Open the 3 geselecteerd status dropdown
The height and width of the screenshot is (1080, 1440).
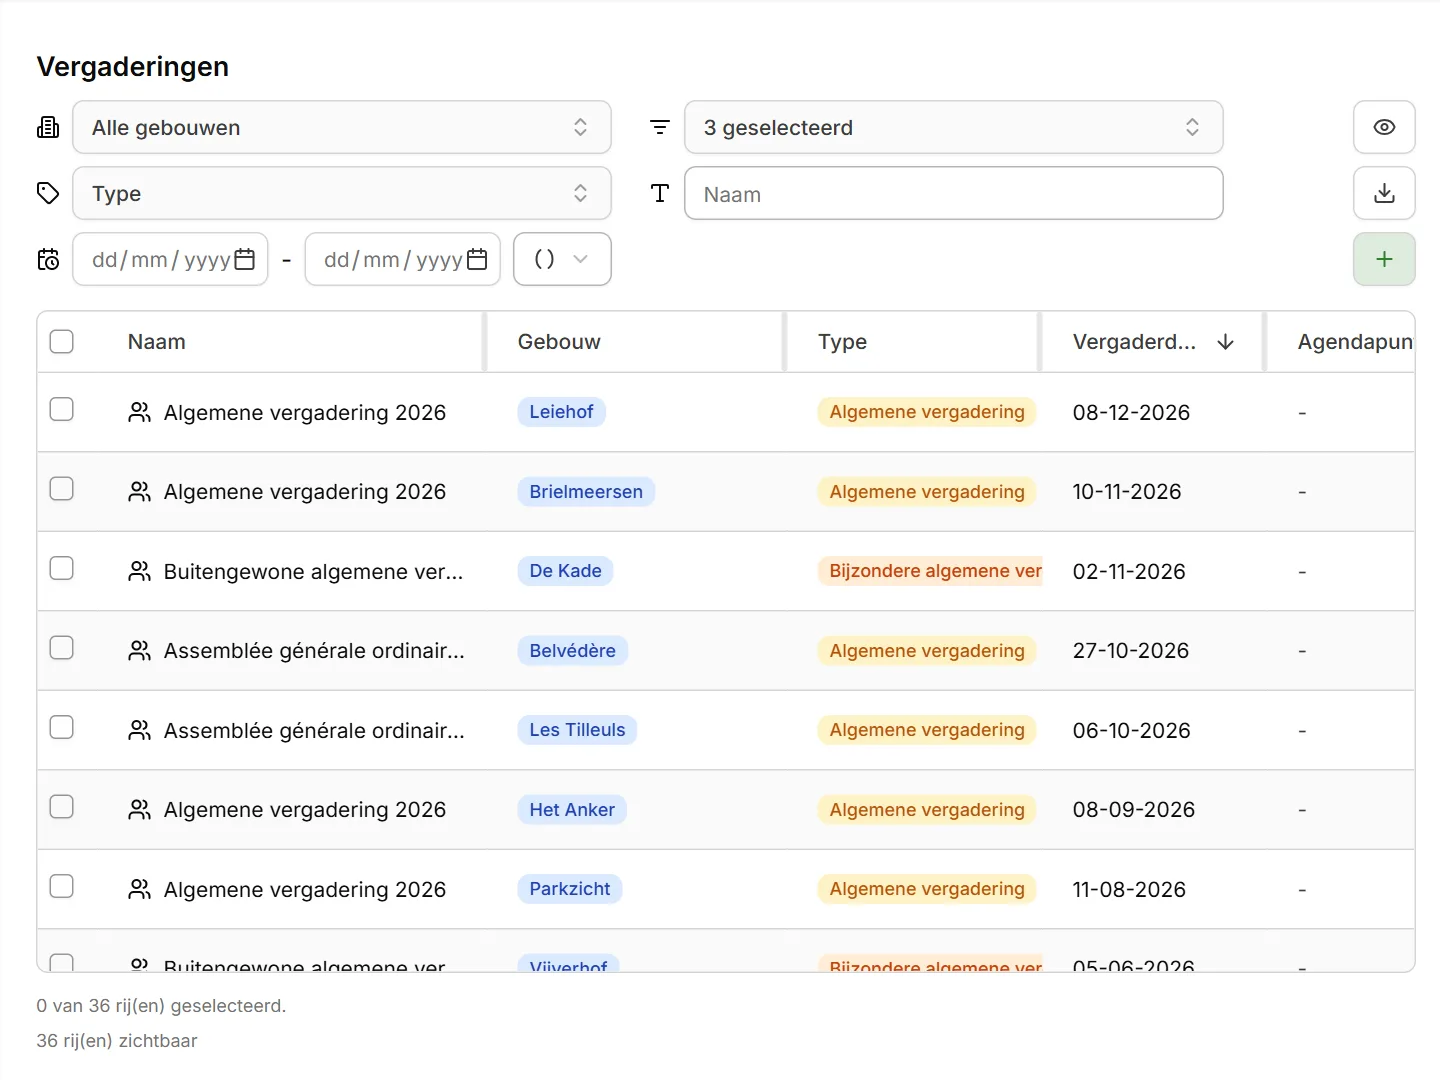(954, 127)
